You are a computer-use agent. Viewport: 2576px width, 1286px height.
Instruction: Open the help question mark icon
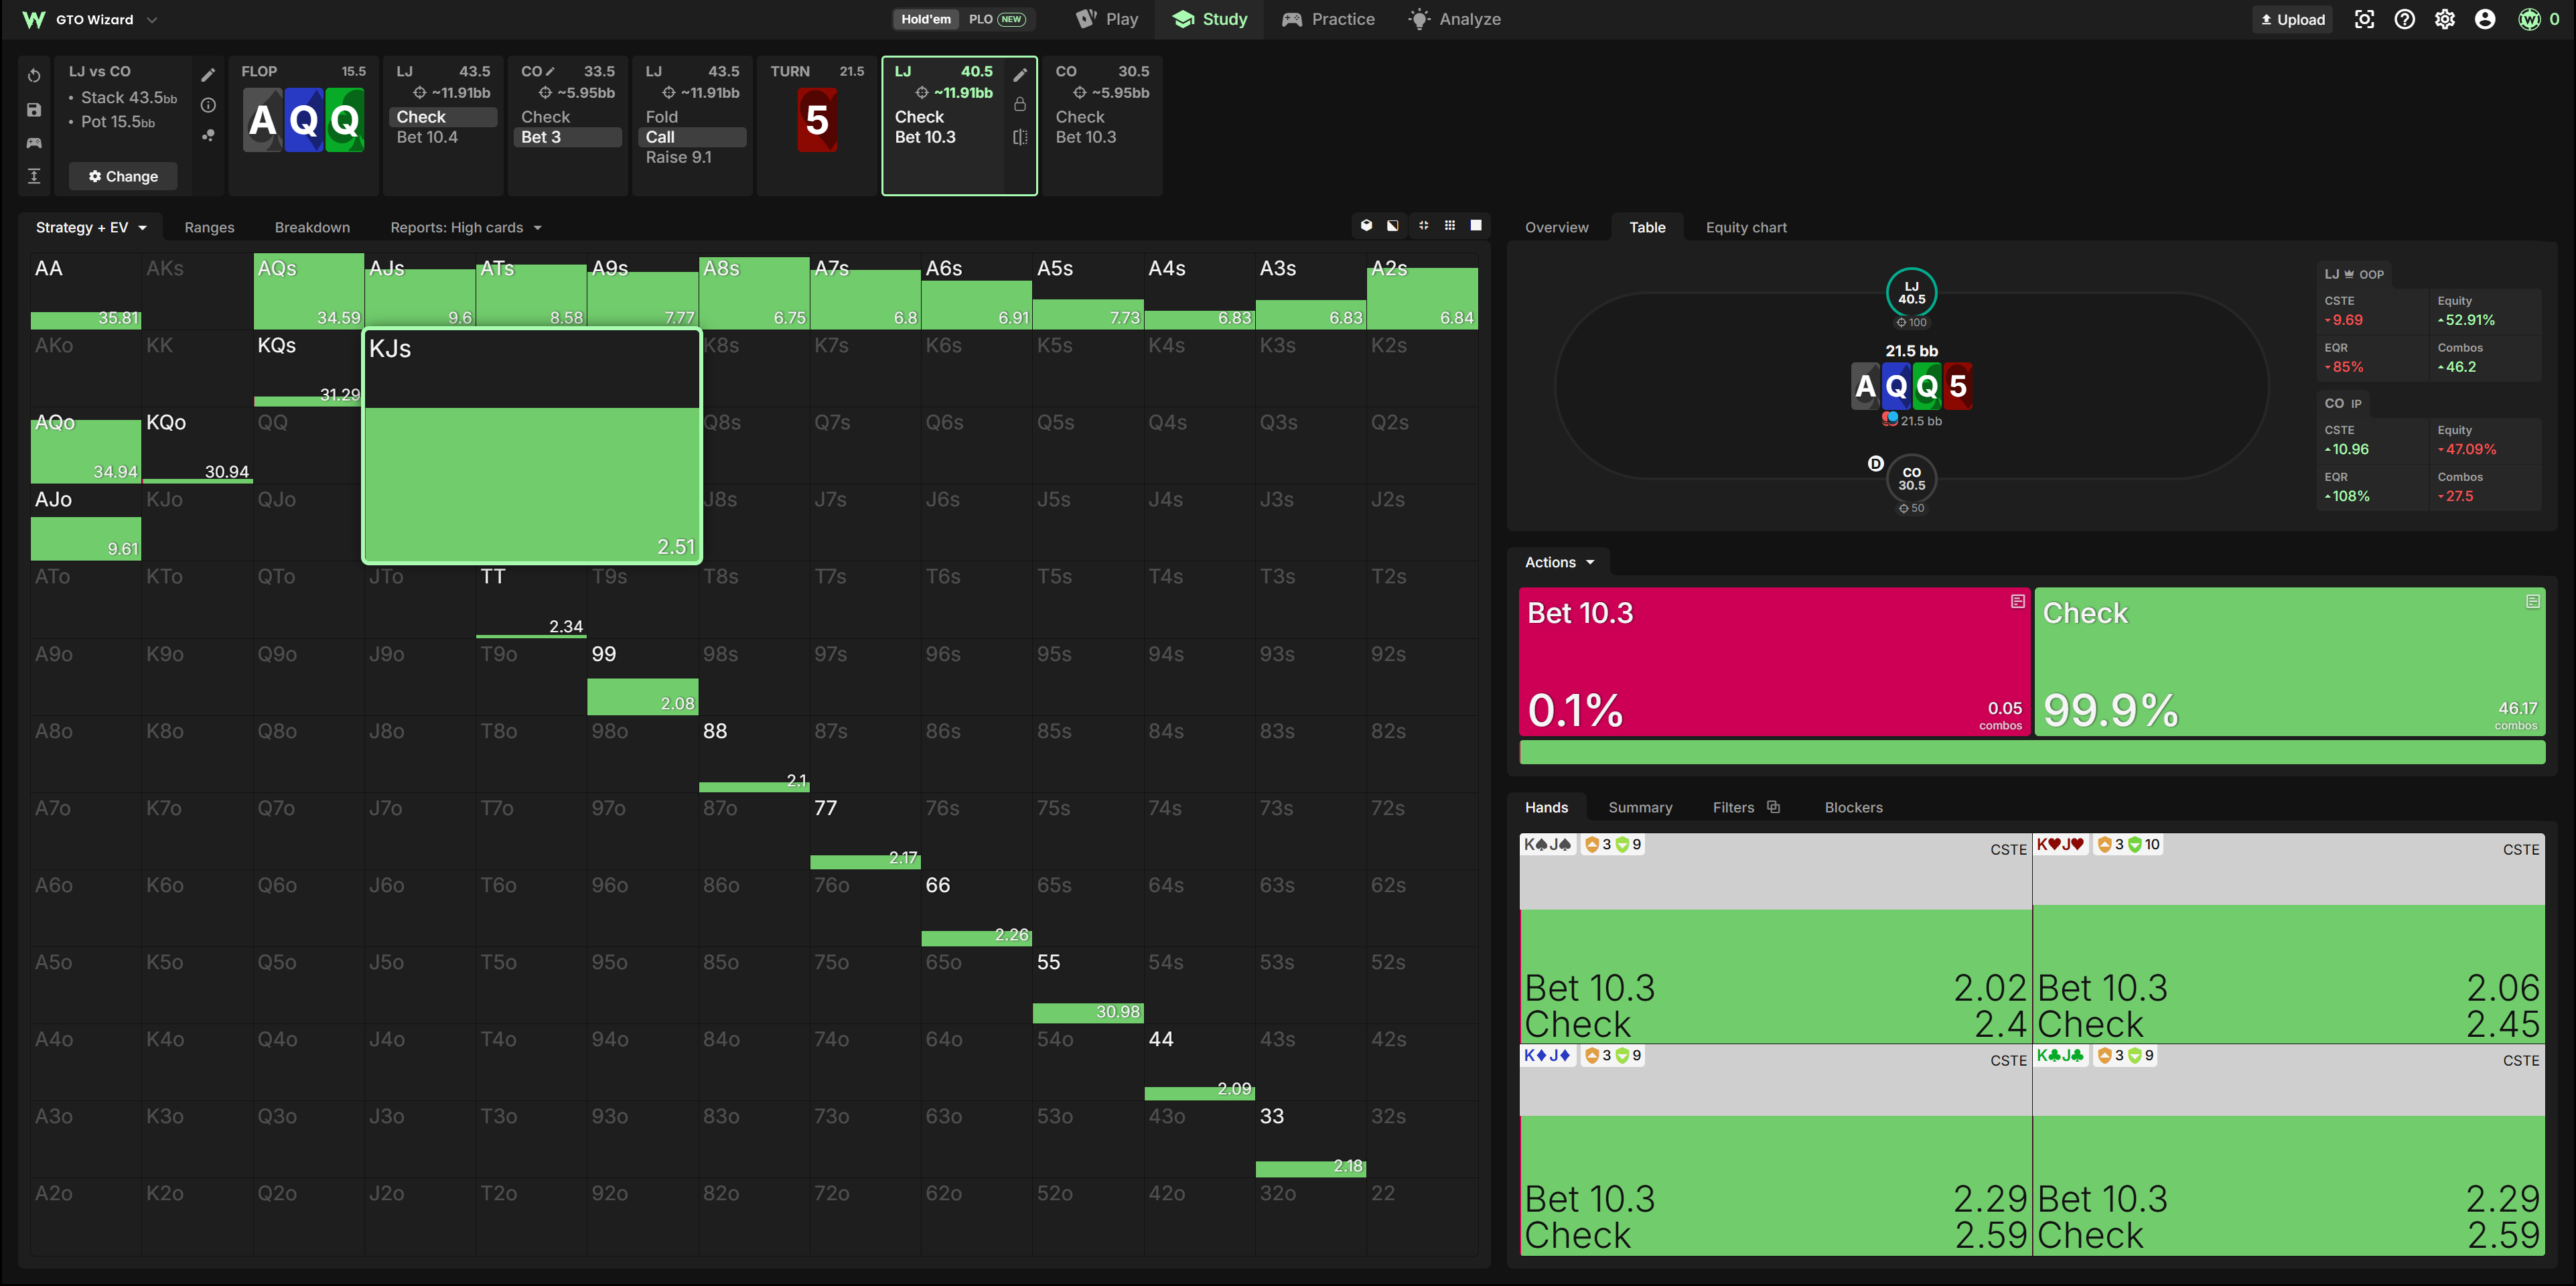pos(2405,19)
